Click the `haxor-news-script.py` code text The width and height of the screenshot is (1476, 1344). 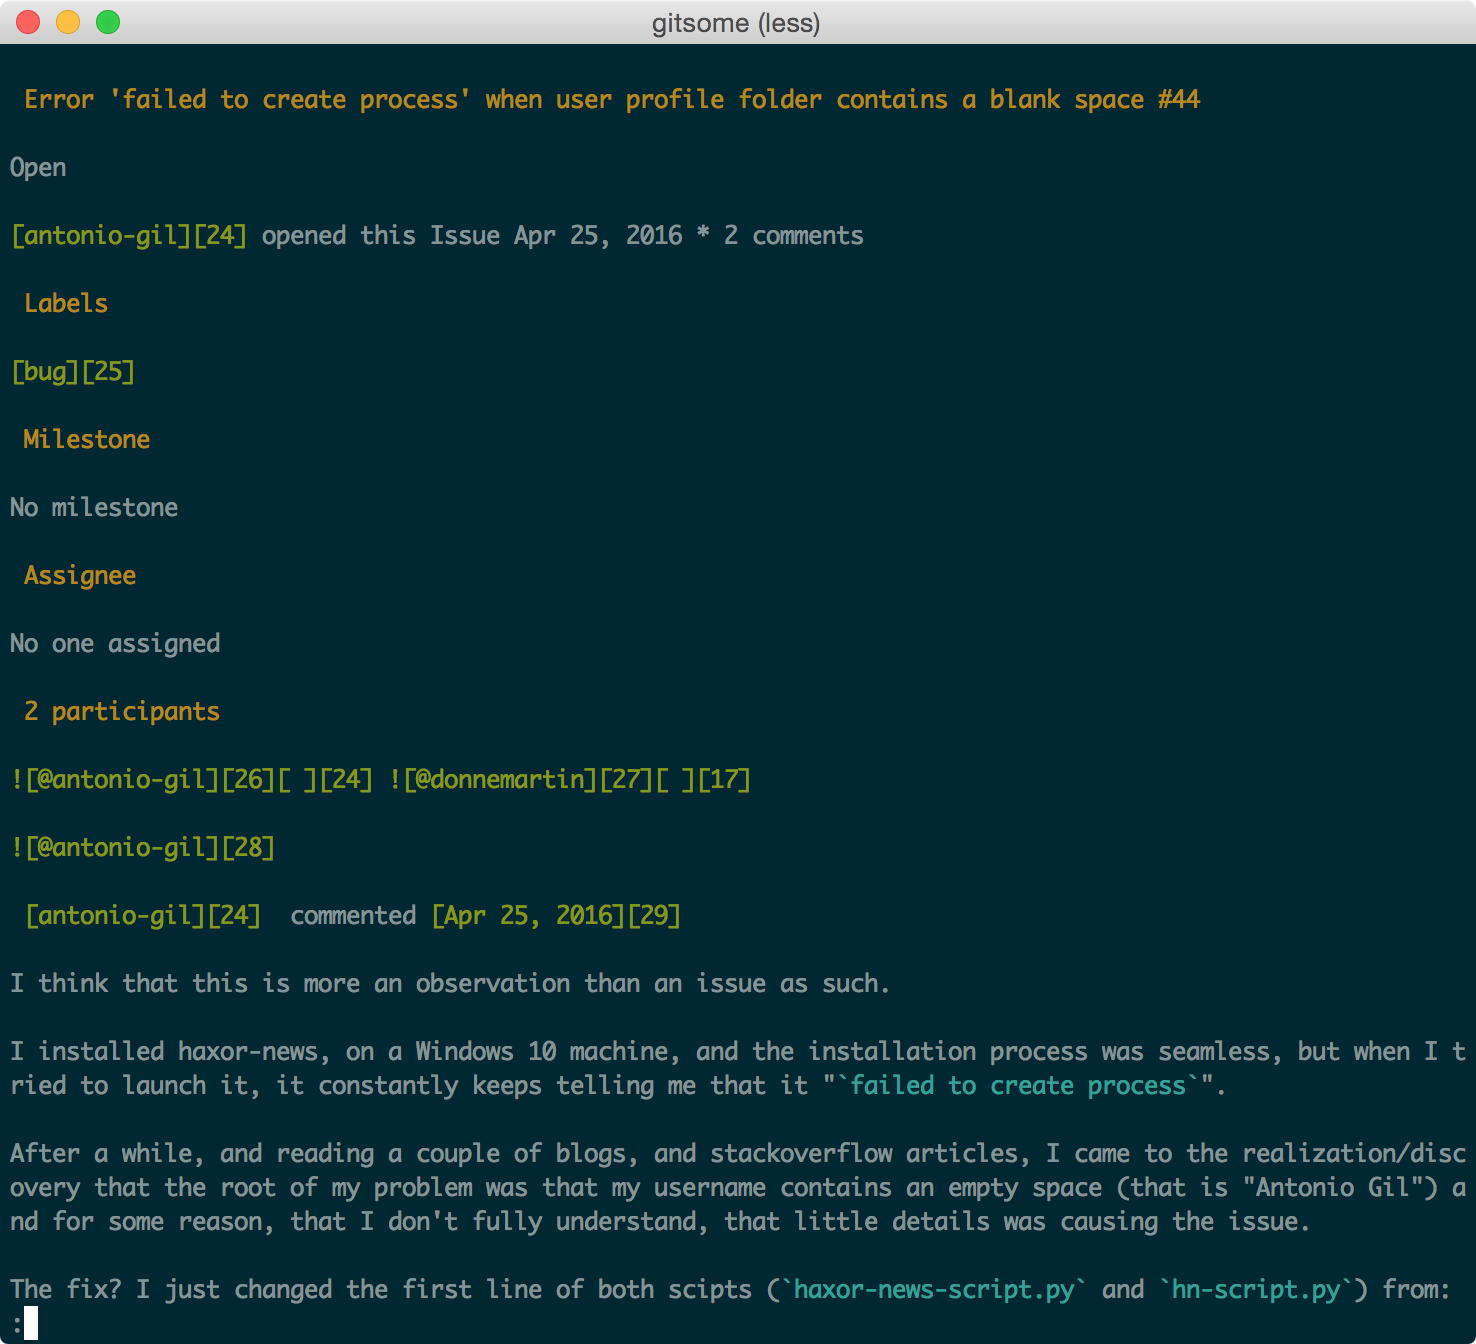coord(934,1290)
